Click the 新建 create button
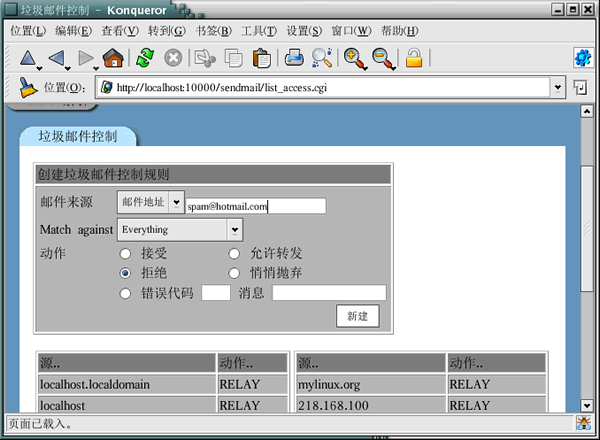Screen dimensions: 600x440 [358, 316]
